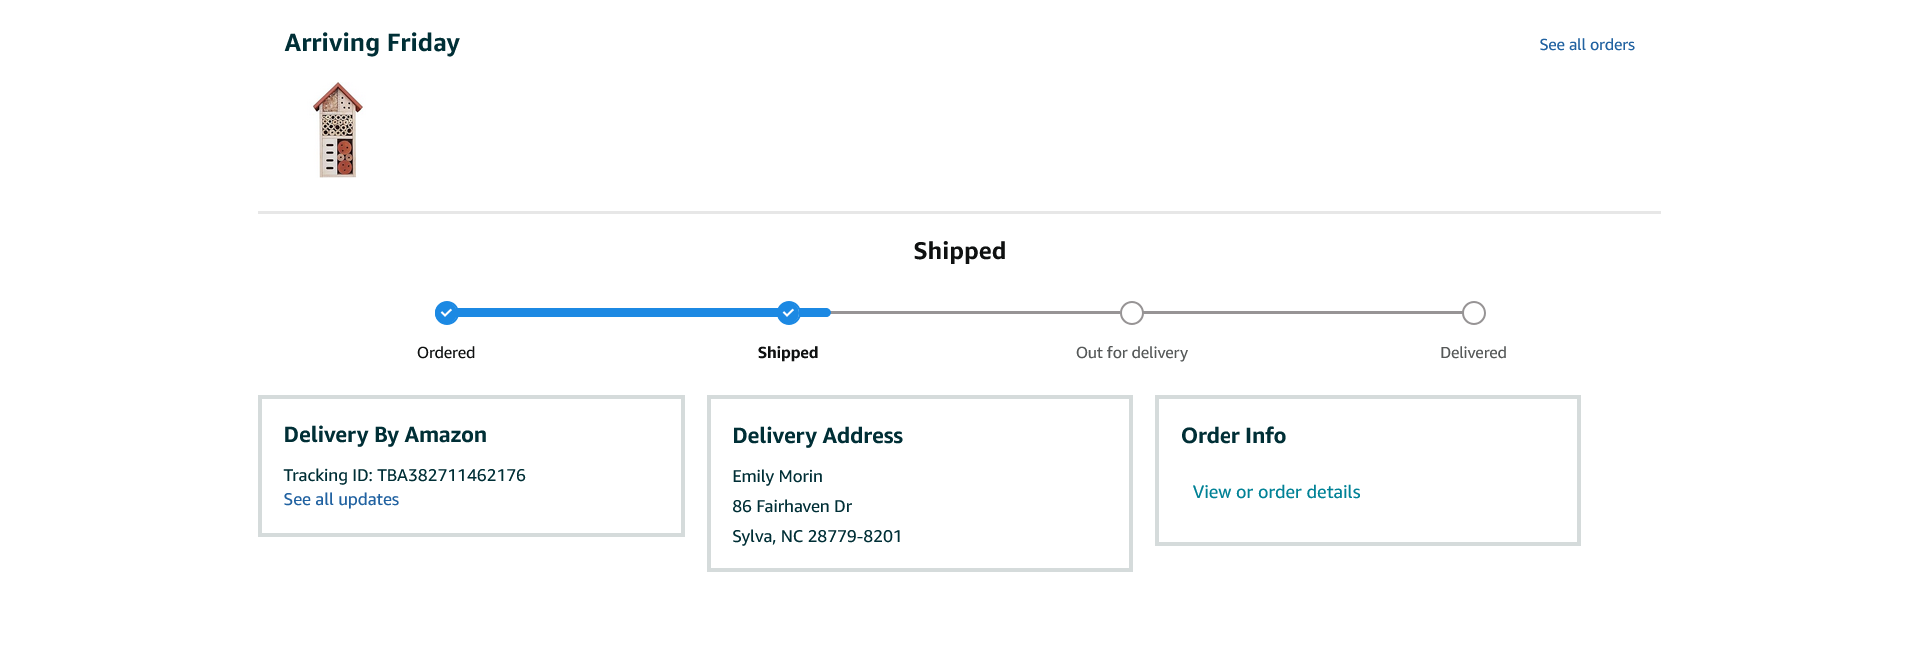1920x650 pixels.
Task: Click the Delivery By Amazon heading
Action: 385,435
